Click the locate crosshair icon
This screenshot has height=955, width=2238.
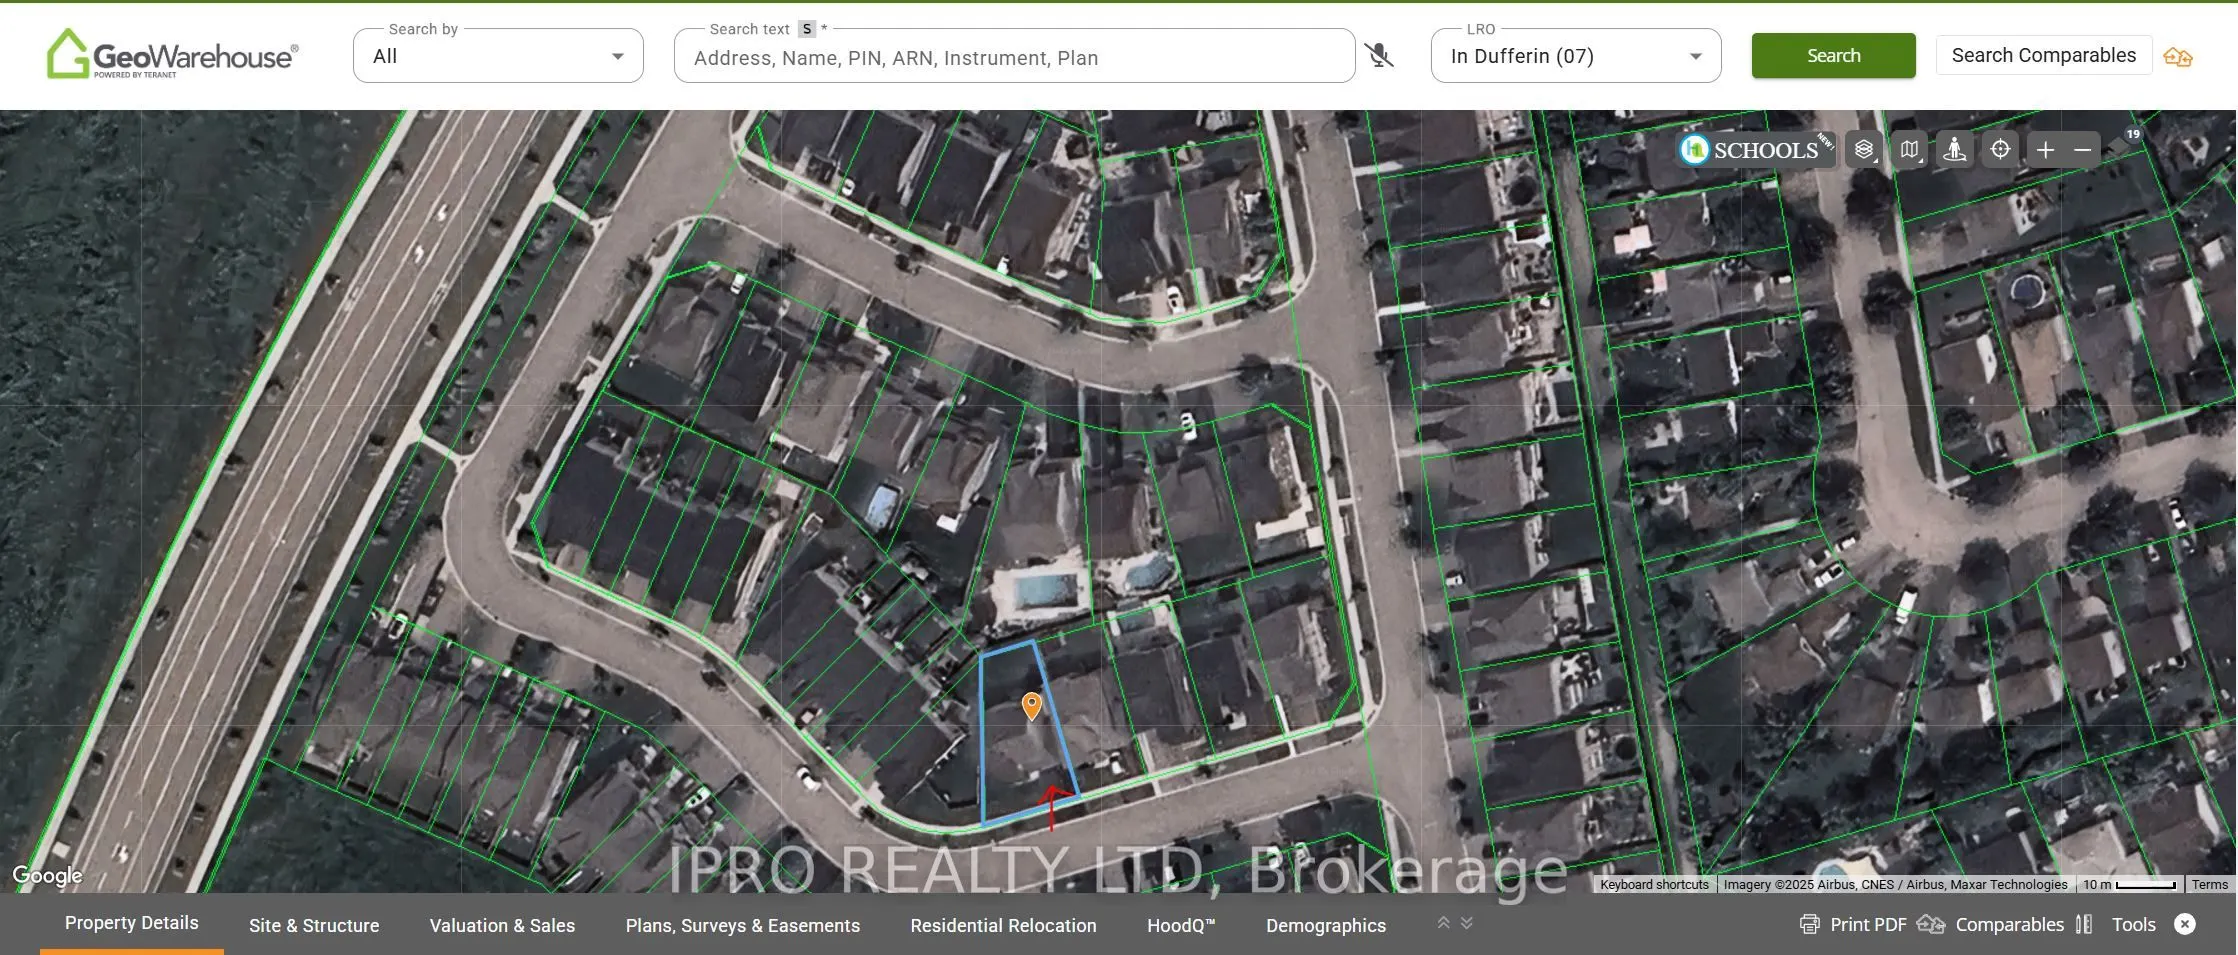(2000, 150)
